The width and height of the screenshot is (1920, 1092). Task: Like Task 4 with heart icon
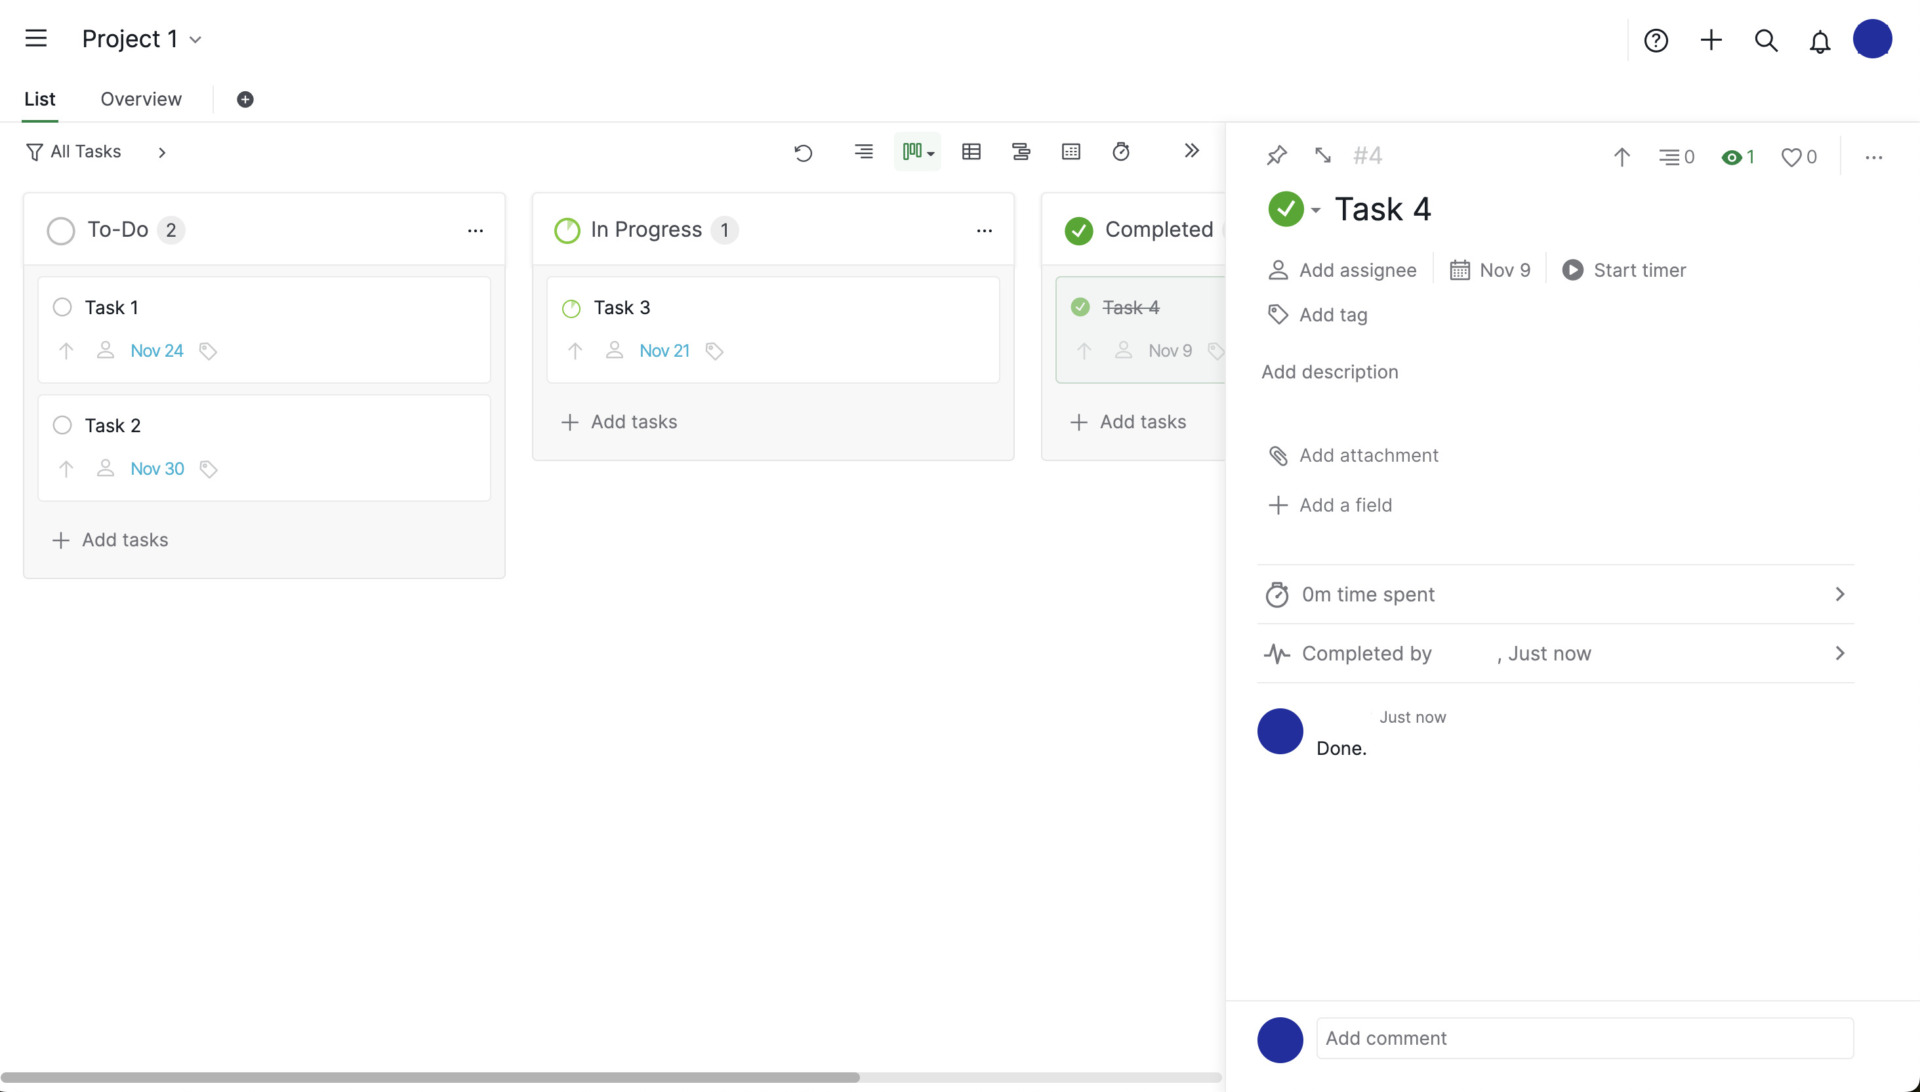[x=1791, y=157]
